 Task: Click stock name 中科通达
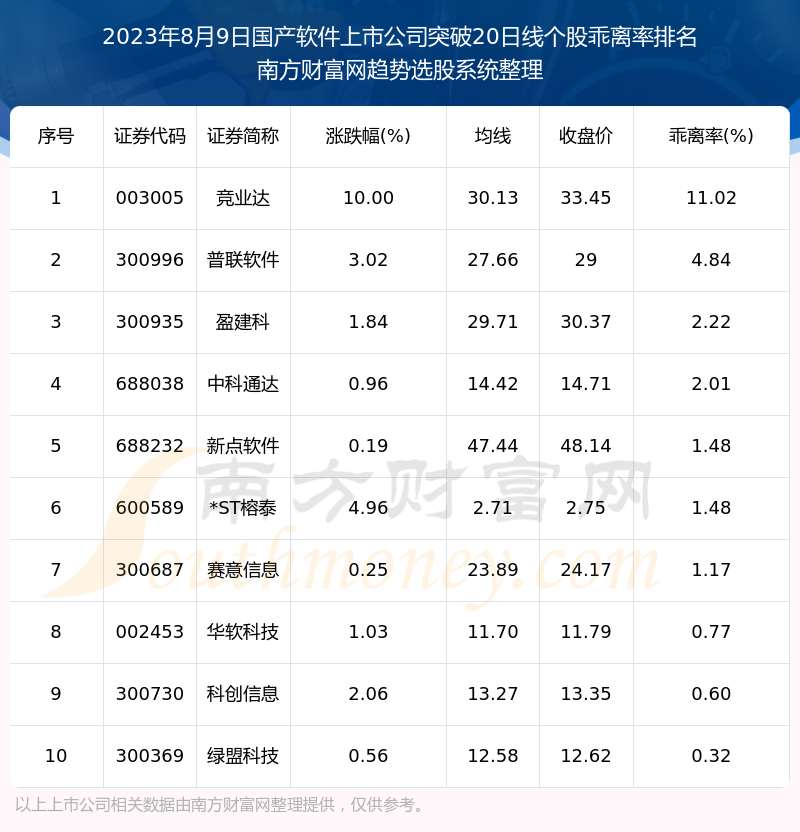click(x=243, y=384)
